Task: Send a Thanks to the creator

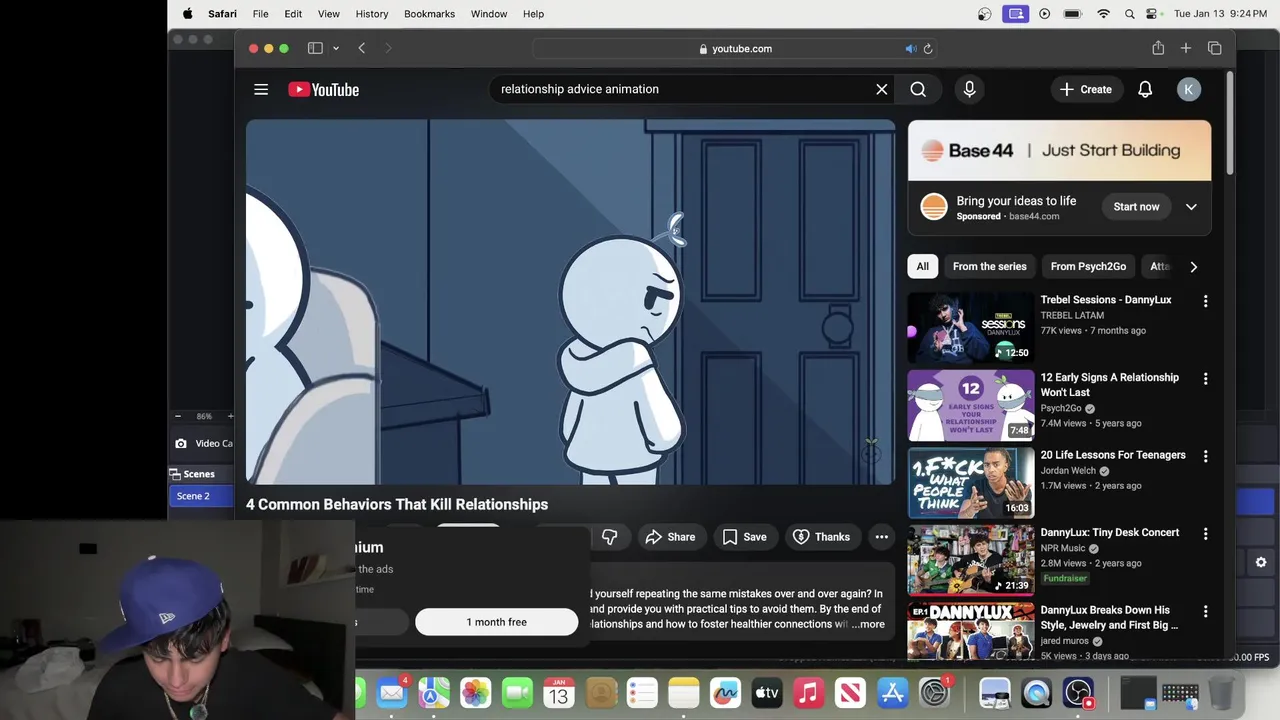Action: pos(821,537)
